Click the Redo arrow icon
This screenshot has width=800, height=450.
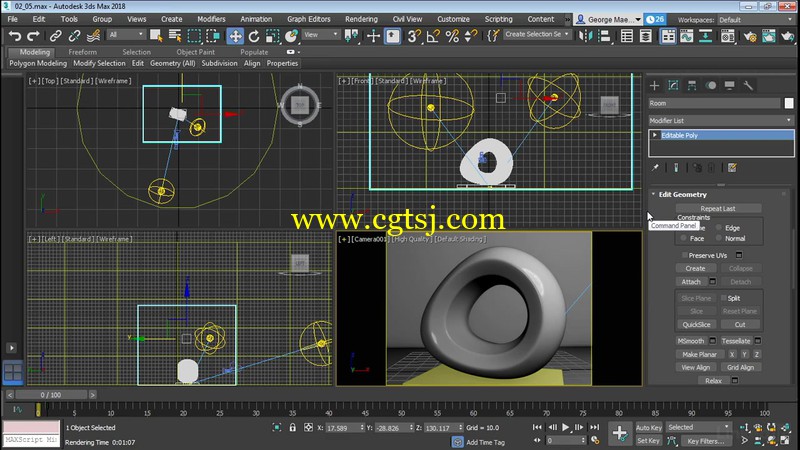(33, 36)
